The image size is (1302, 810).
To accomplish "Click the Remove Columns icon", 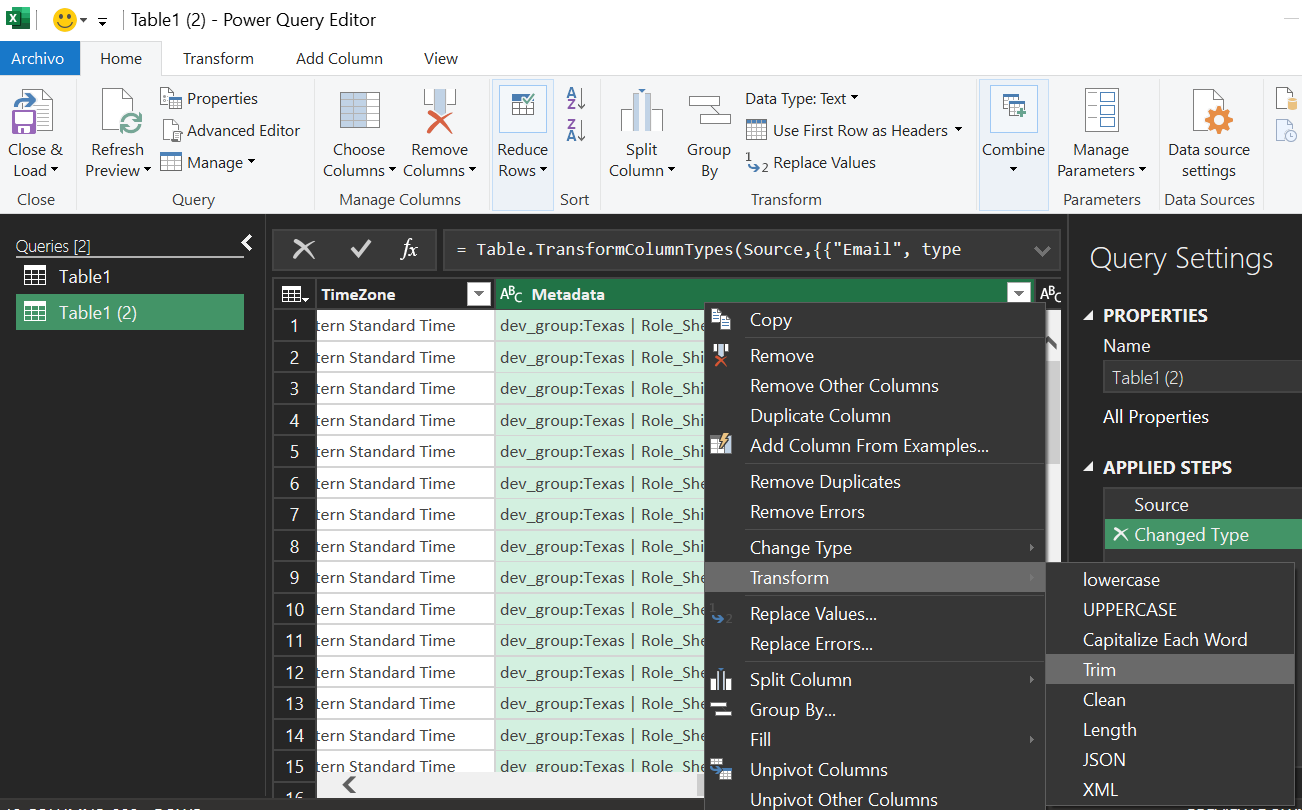I will pos(439,112).
